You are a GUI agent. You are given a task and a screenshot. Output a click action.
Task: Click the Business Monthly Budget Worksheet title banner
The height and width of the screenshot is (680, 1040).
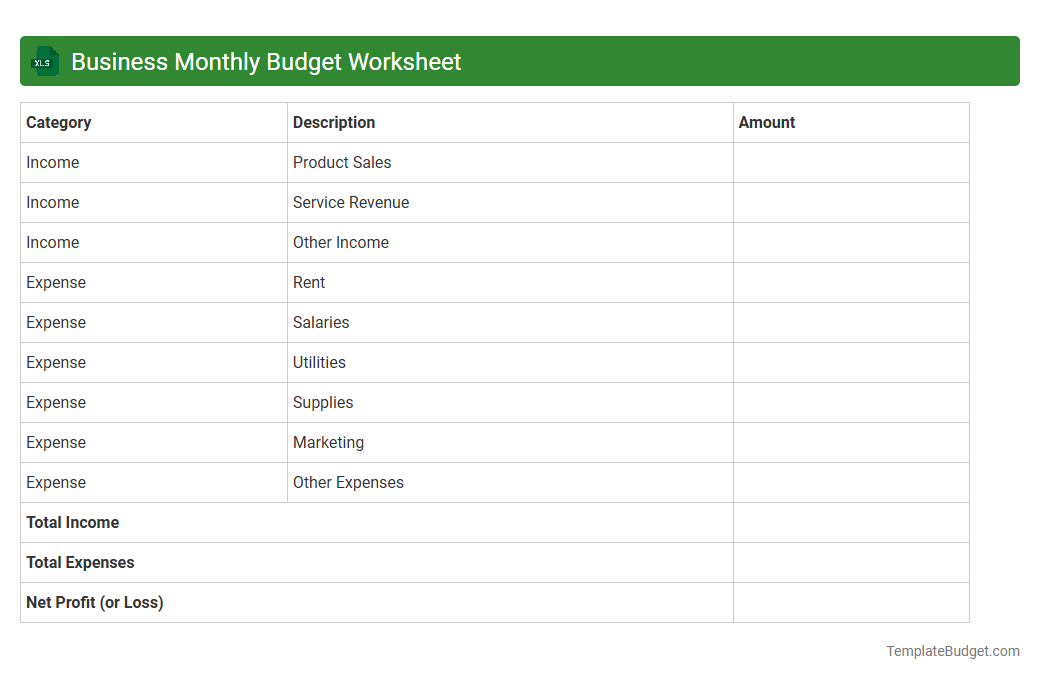tap(520, 61)
